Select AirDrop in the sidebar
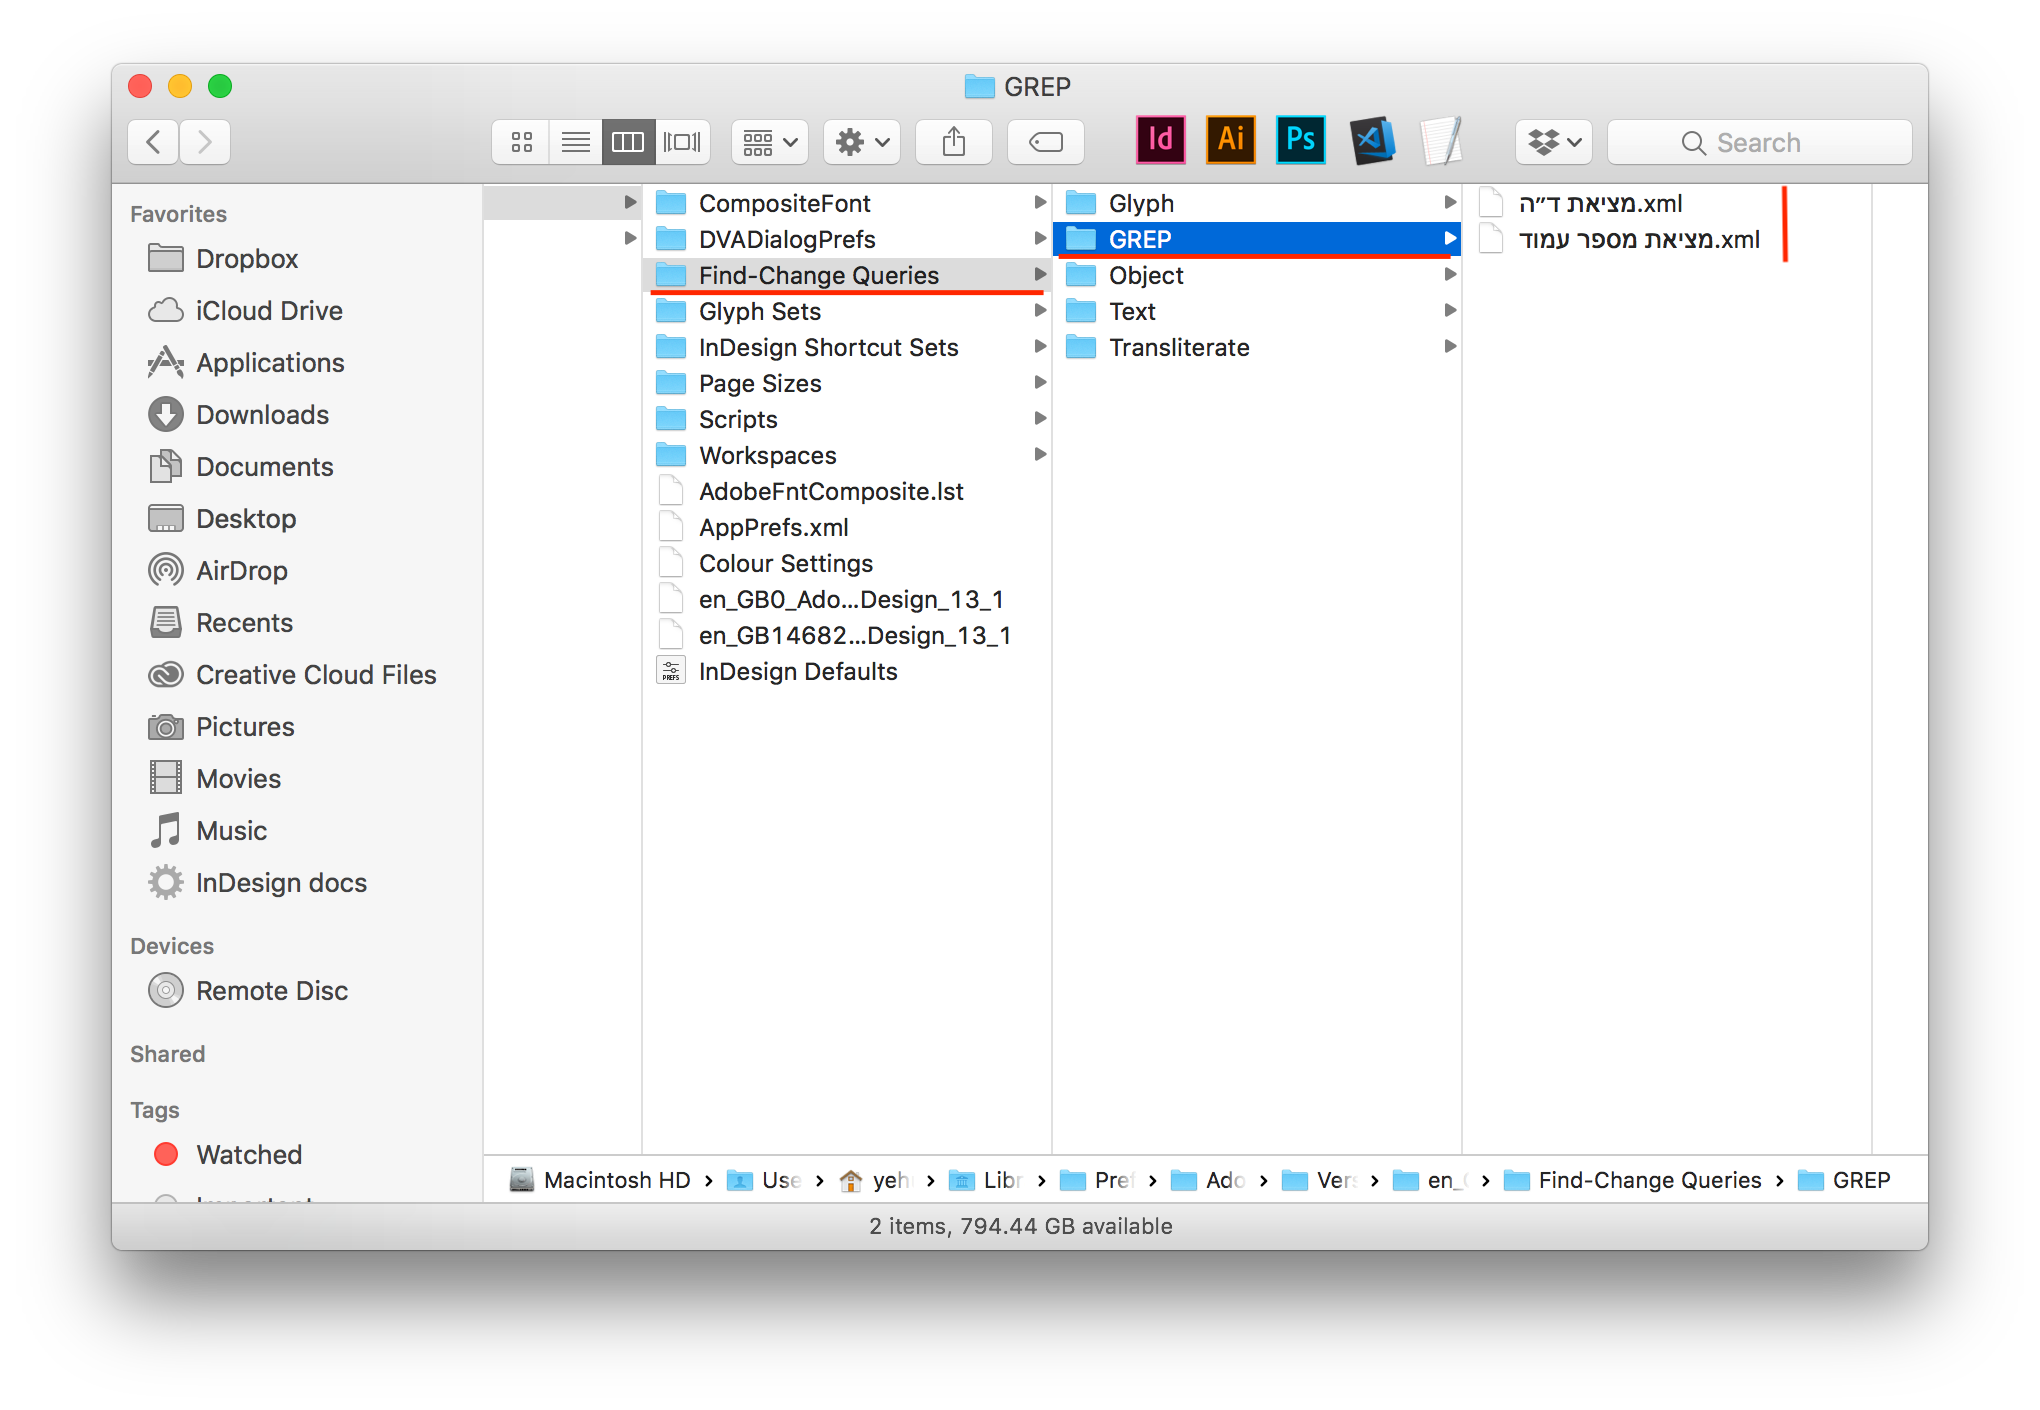The width and height of the screenshot is (2040, 1410). pyautogui.click(x=243, y=570)
